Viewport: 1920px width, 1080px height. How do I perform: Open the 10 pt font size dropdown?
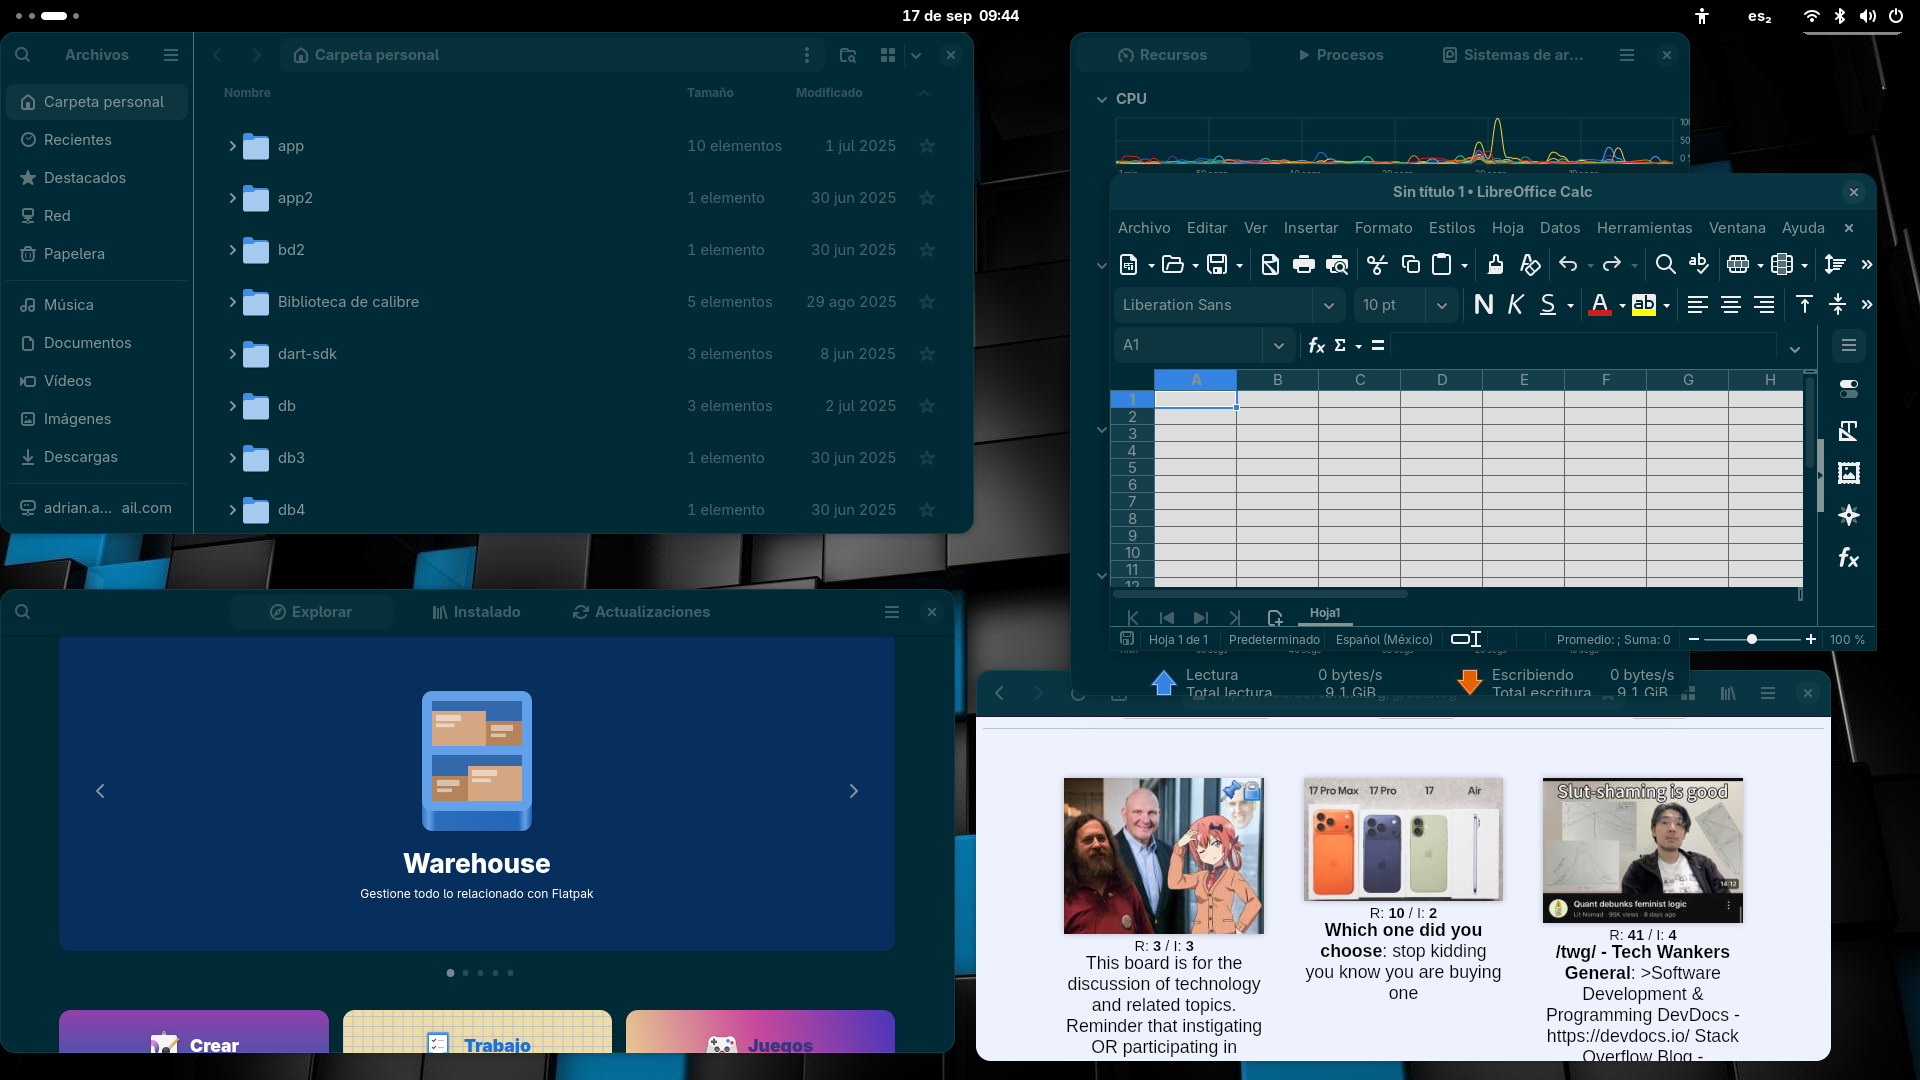pos(1442,305)
